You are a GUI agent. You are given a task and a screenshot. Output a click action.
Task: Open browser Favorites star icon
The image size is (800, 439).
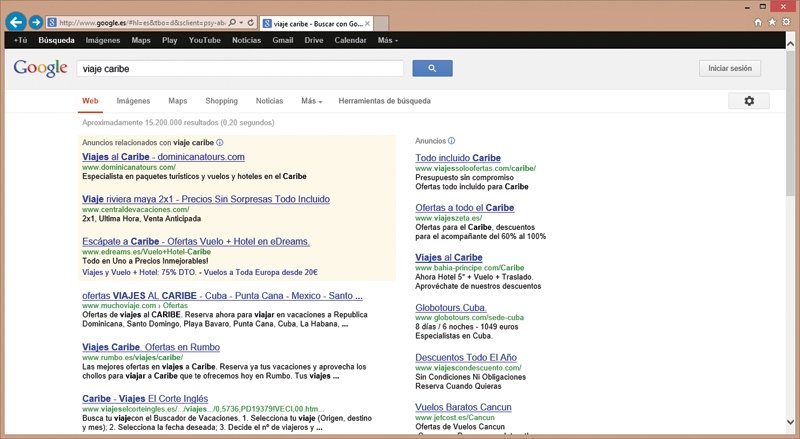pyautogui.click(x=772, y=22)
